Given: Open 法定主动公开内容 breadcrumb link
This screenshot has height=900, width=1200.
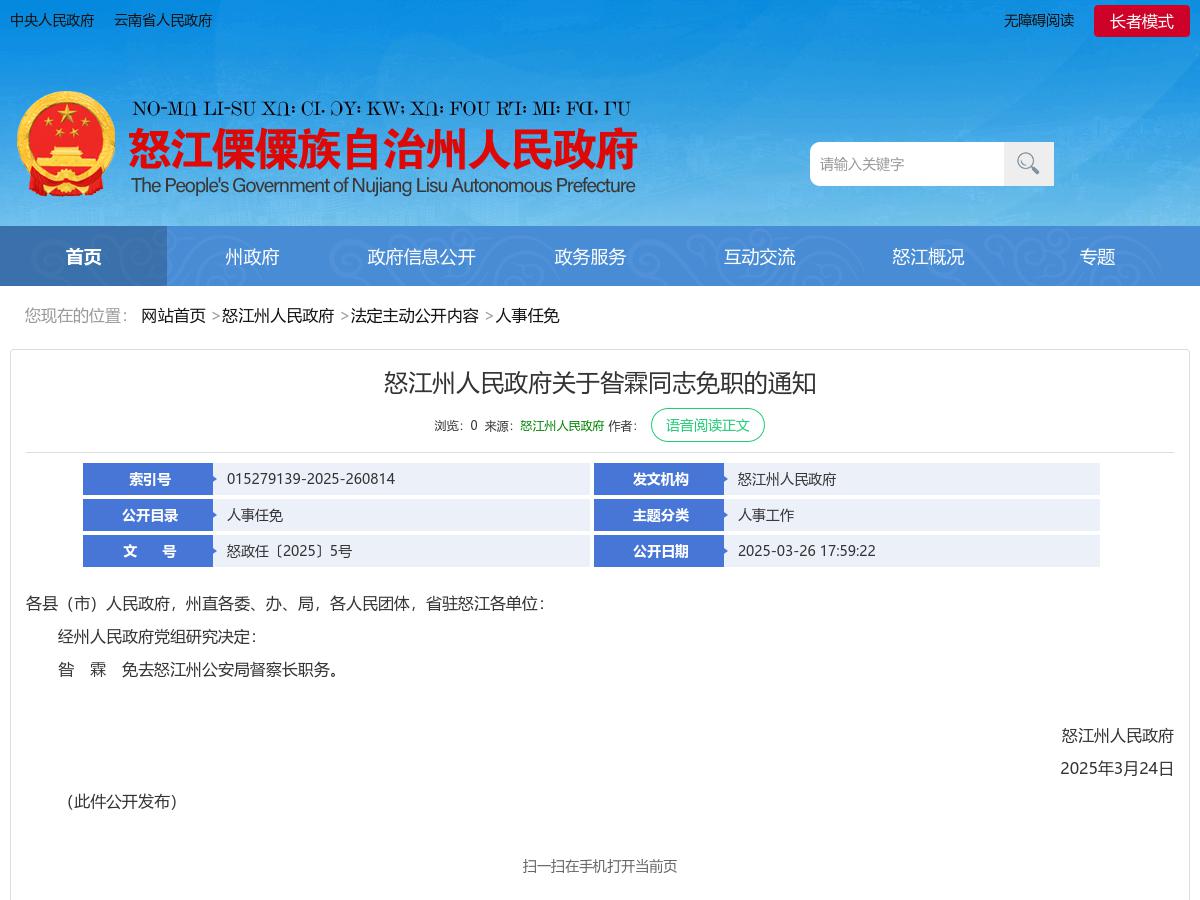Looking at the screenshot, I should [414, 316].
